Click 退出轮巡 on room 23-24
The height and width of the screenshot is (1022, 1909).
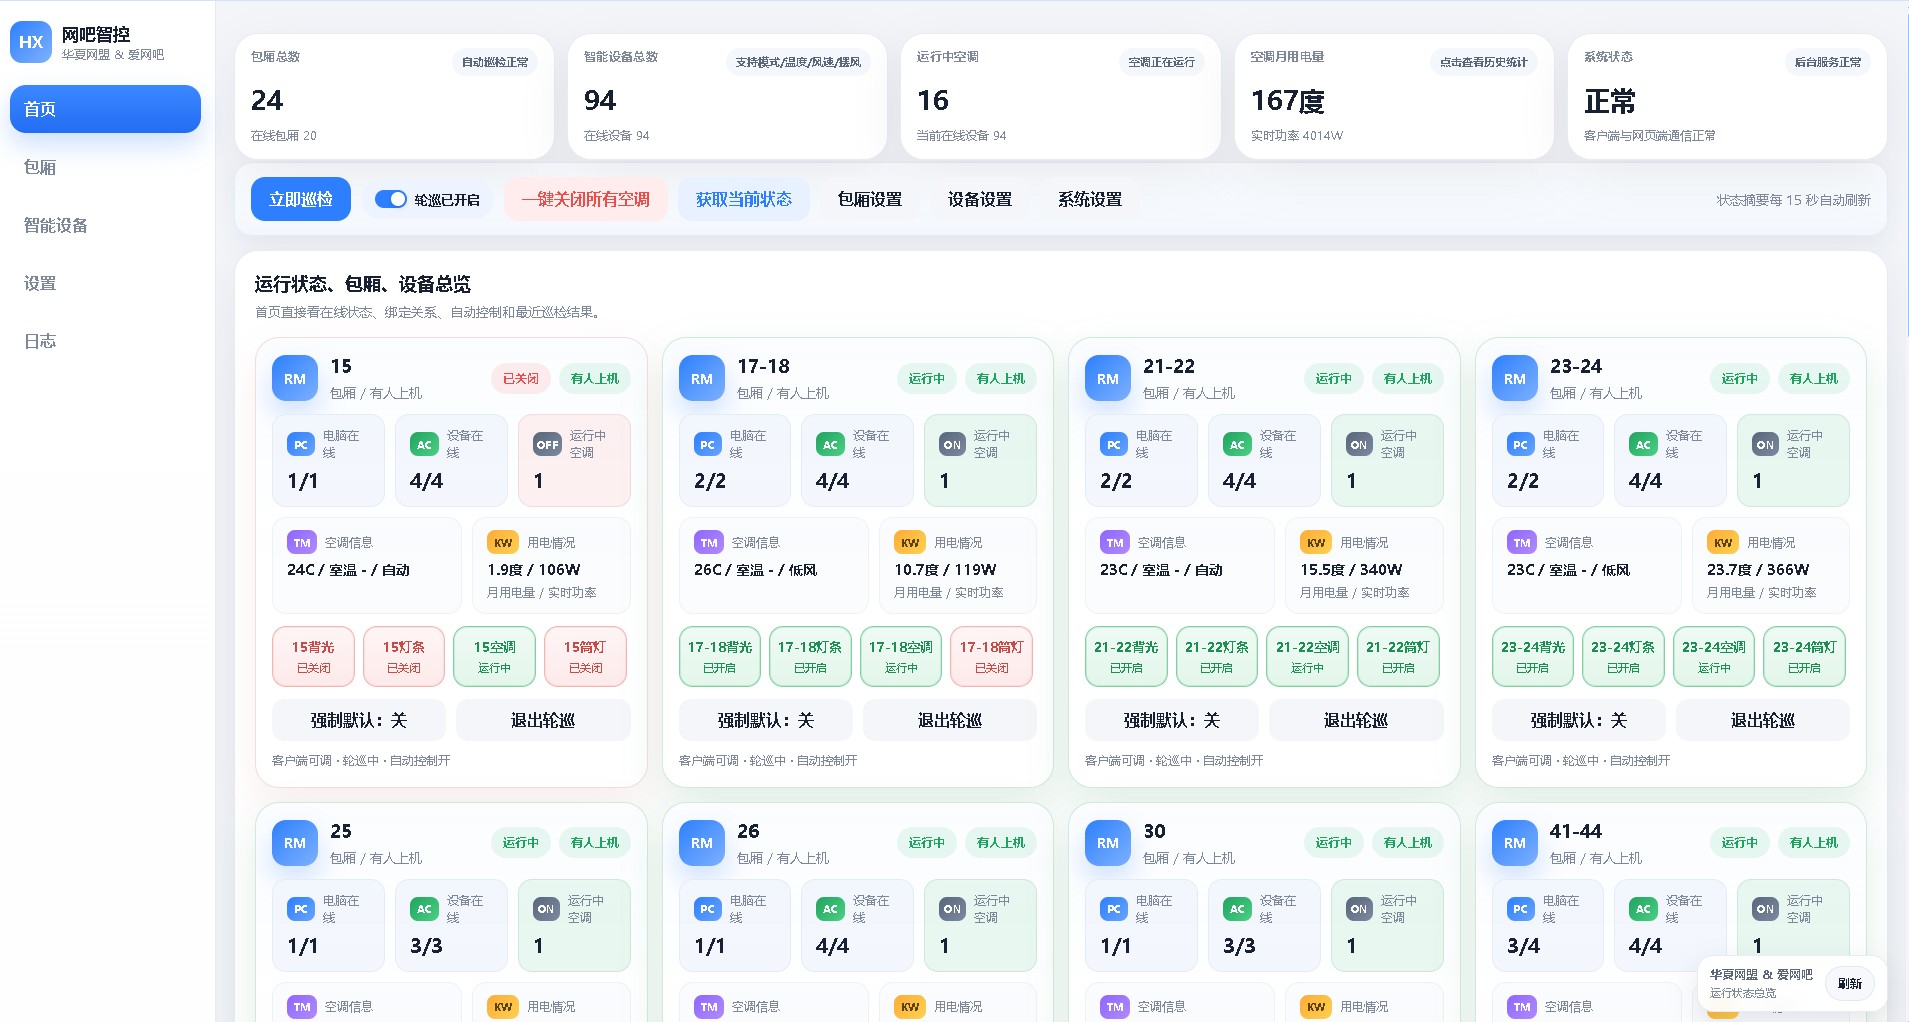1762,720
